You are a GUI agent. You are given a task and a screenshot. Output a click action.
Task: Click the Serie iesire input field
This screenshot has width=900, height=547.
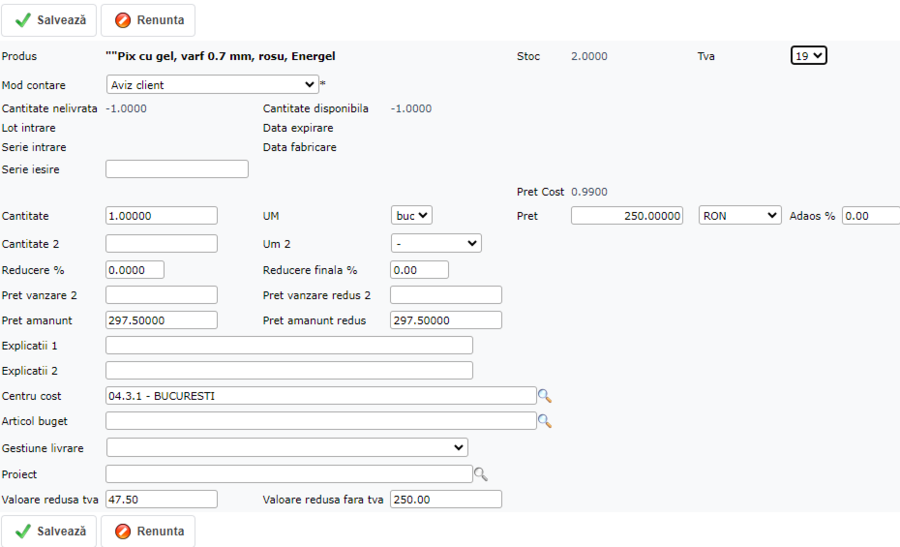coord(176,169)
